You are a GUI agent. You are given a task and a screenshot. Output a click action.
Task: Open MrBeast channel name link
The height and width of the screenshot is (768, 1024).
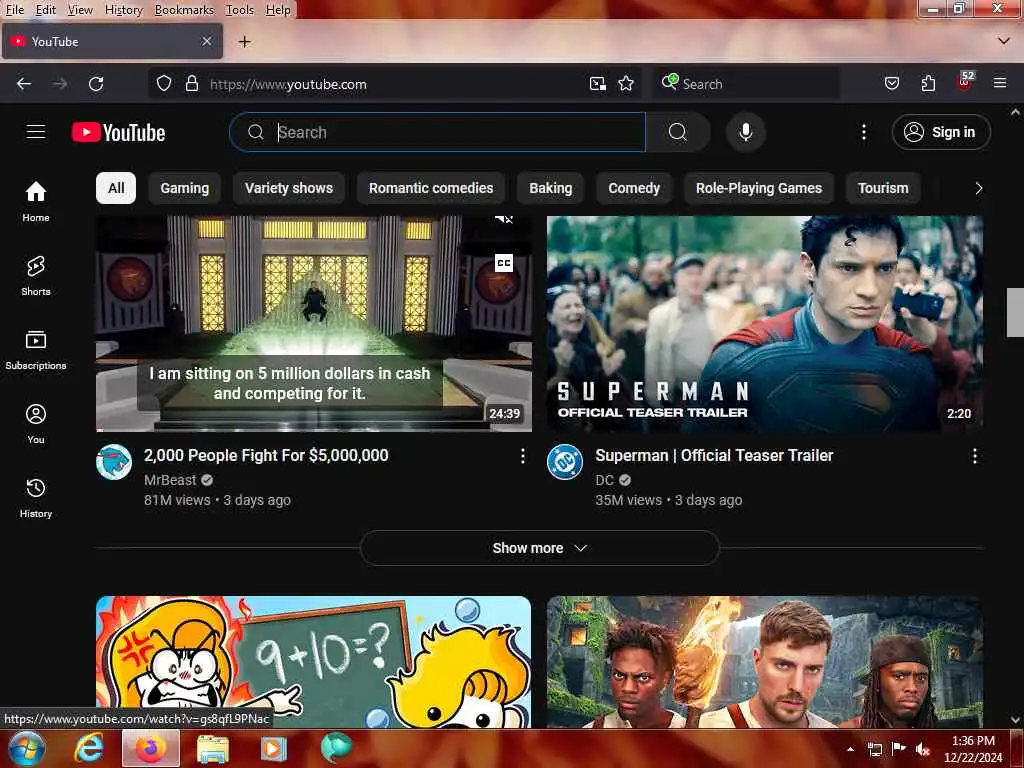170,480
